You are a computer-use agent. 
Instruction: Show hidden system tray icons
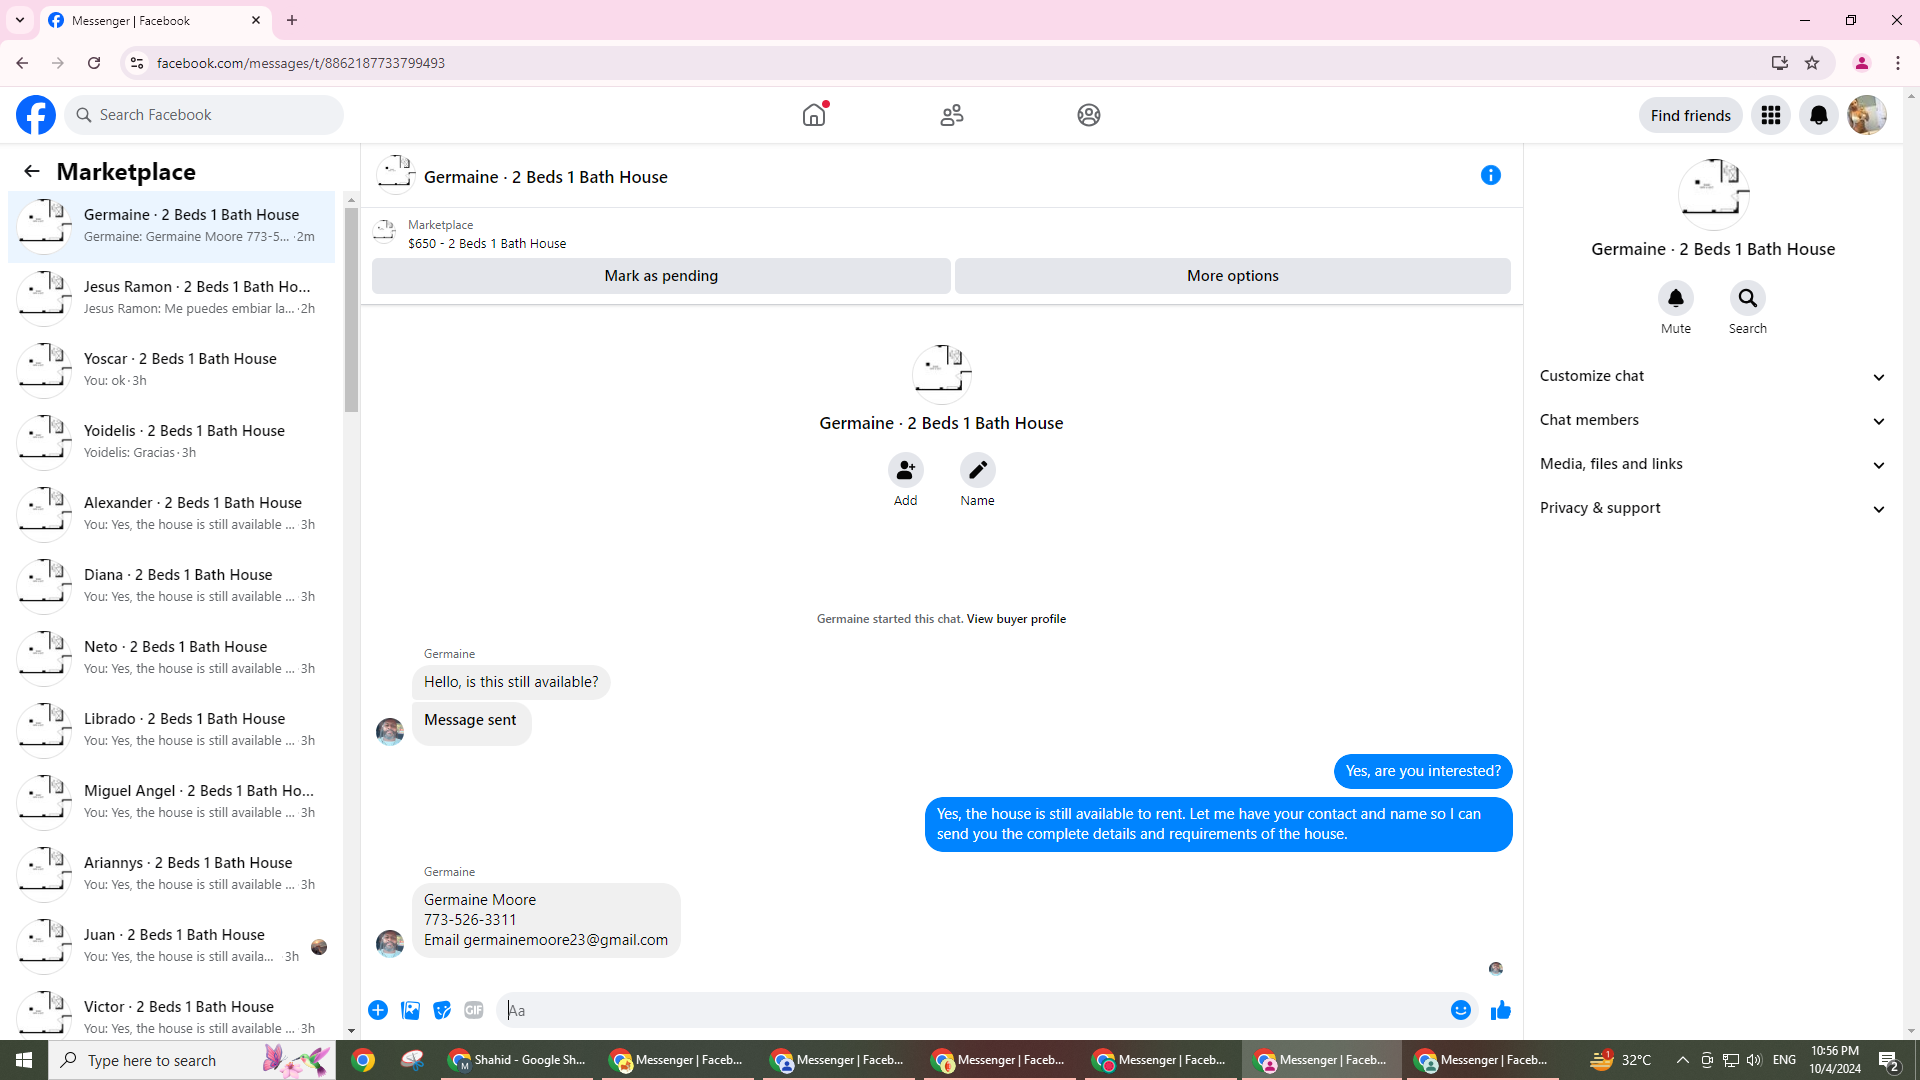tap(1683, 1060)
